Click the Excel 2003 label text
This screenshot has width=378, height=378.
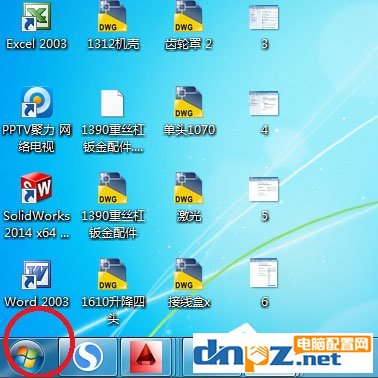(36, 44)
